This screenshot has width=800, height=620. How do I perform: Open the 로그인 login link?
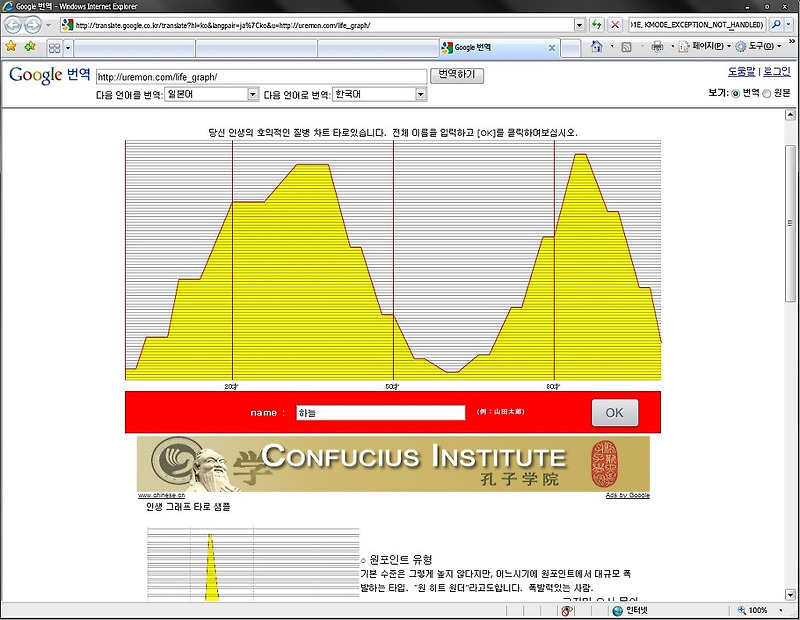(777, 72)
